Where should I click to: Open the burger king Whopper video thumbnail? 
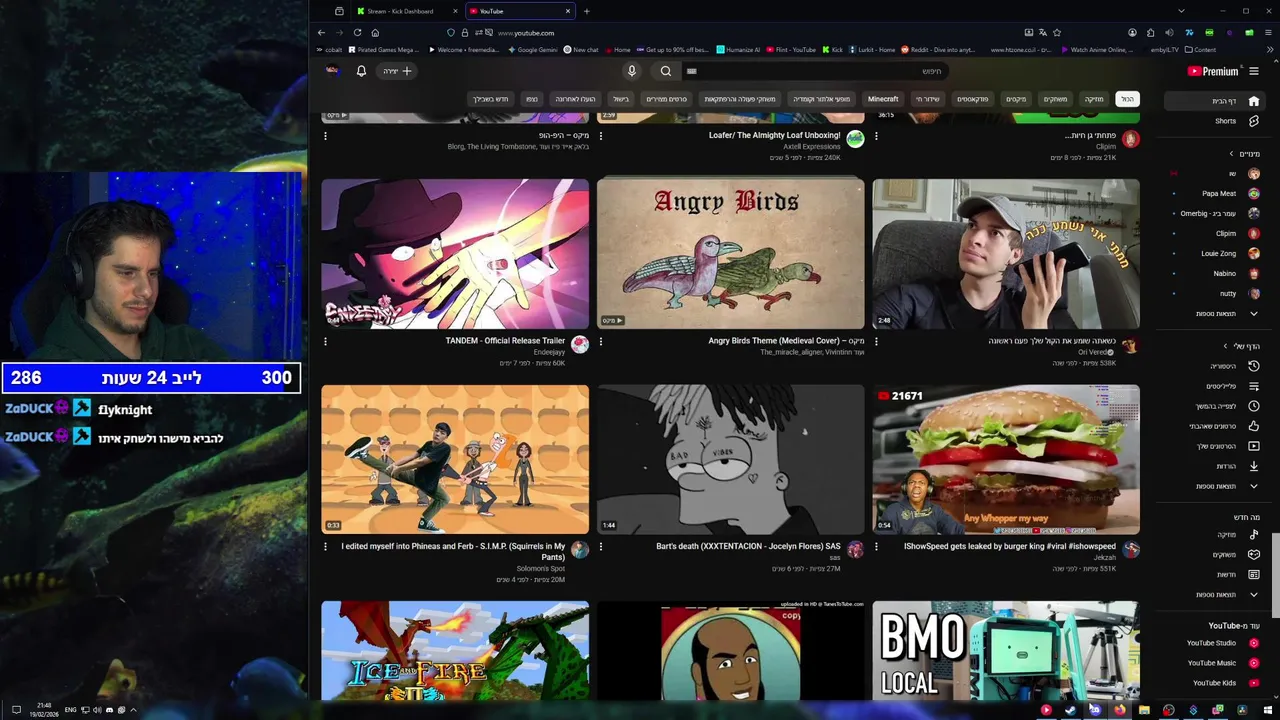pyautogui.click(x=1005, y=459)
